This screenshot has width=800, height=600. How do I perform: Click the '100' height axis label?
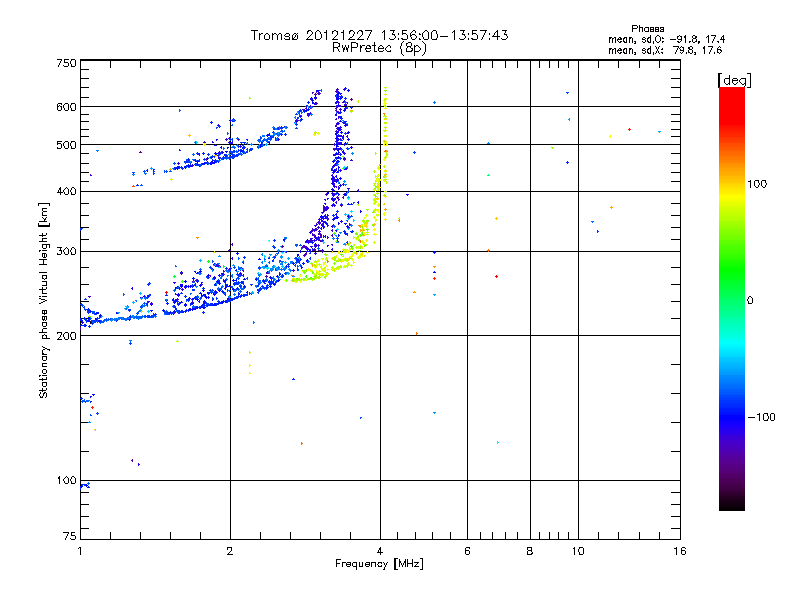click(x=66, y=481)
